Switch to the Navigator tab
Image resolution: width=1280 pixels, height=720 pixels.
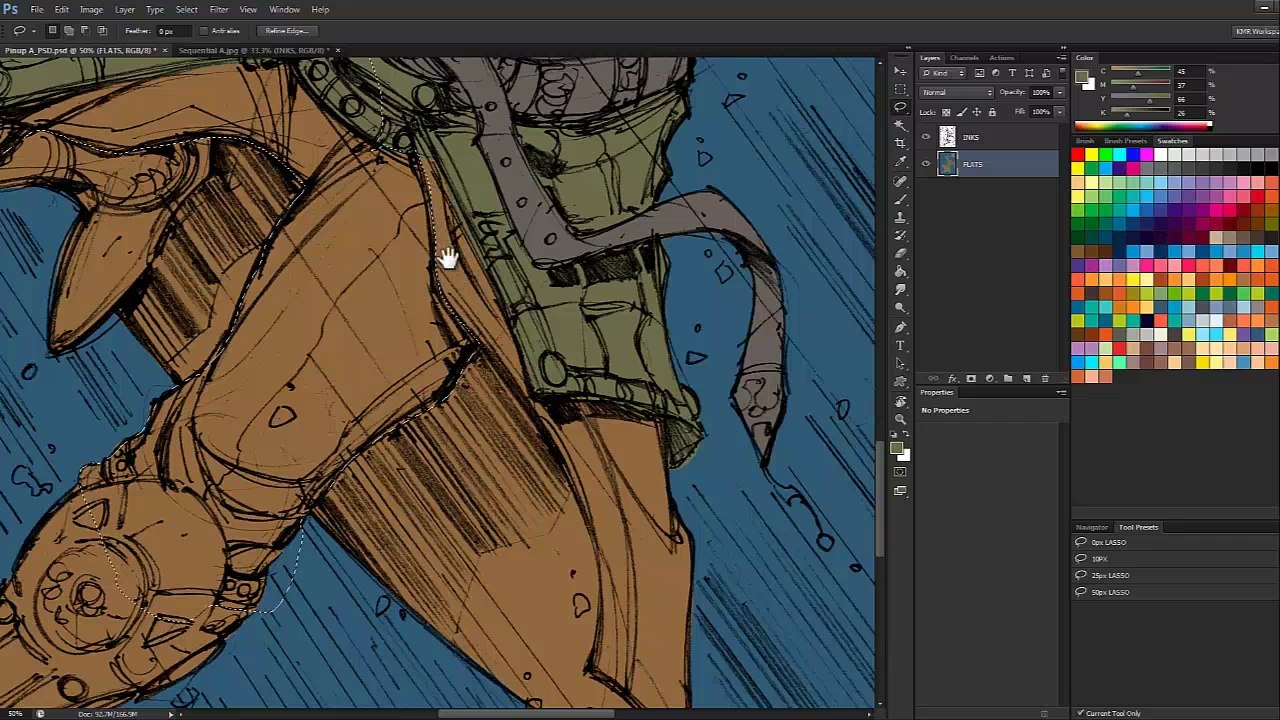(x=1092, y=527)
